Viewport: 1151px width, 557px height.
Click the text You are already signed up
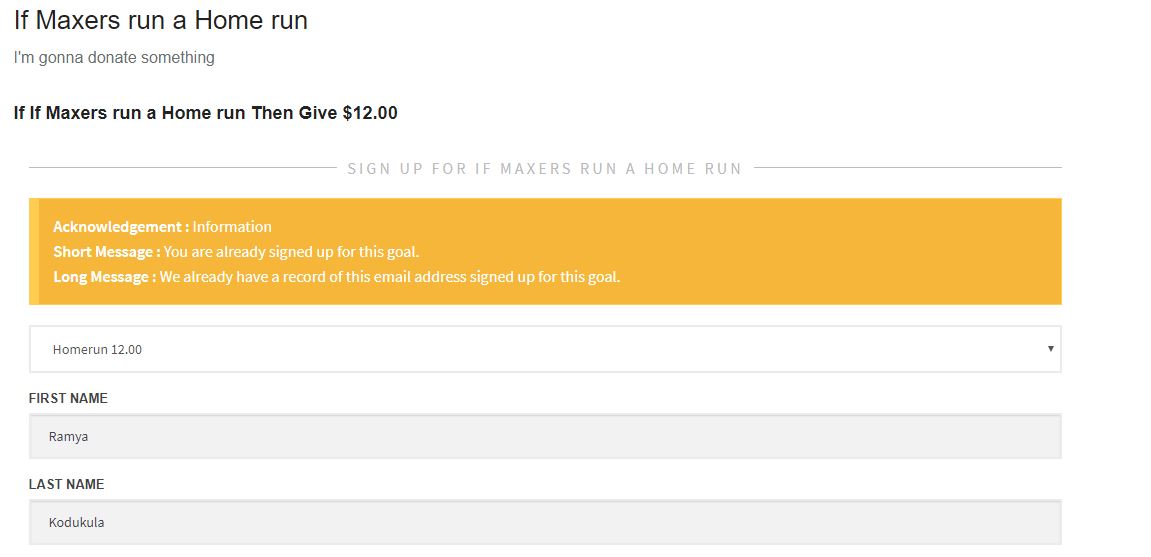click(291, 252)
